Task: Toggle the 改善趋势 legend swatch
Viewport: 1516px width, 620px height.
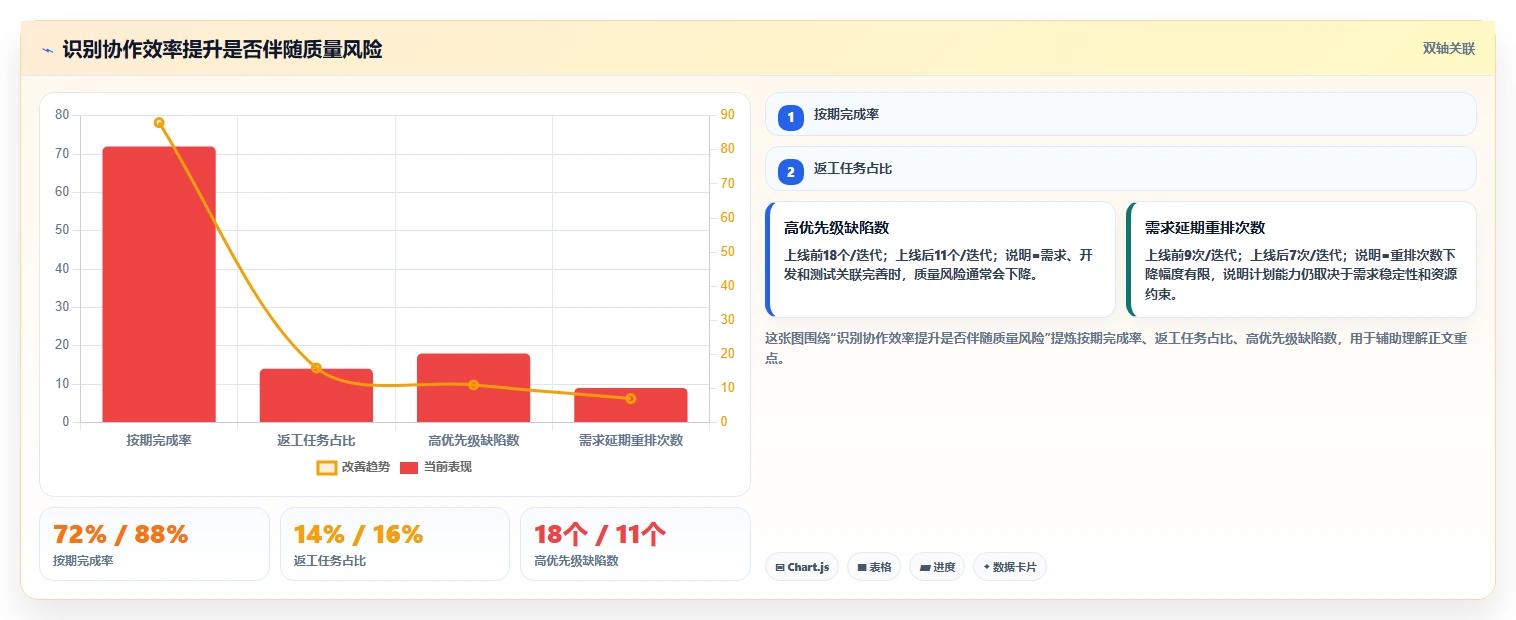Action: 327,467
